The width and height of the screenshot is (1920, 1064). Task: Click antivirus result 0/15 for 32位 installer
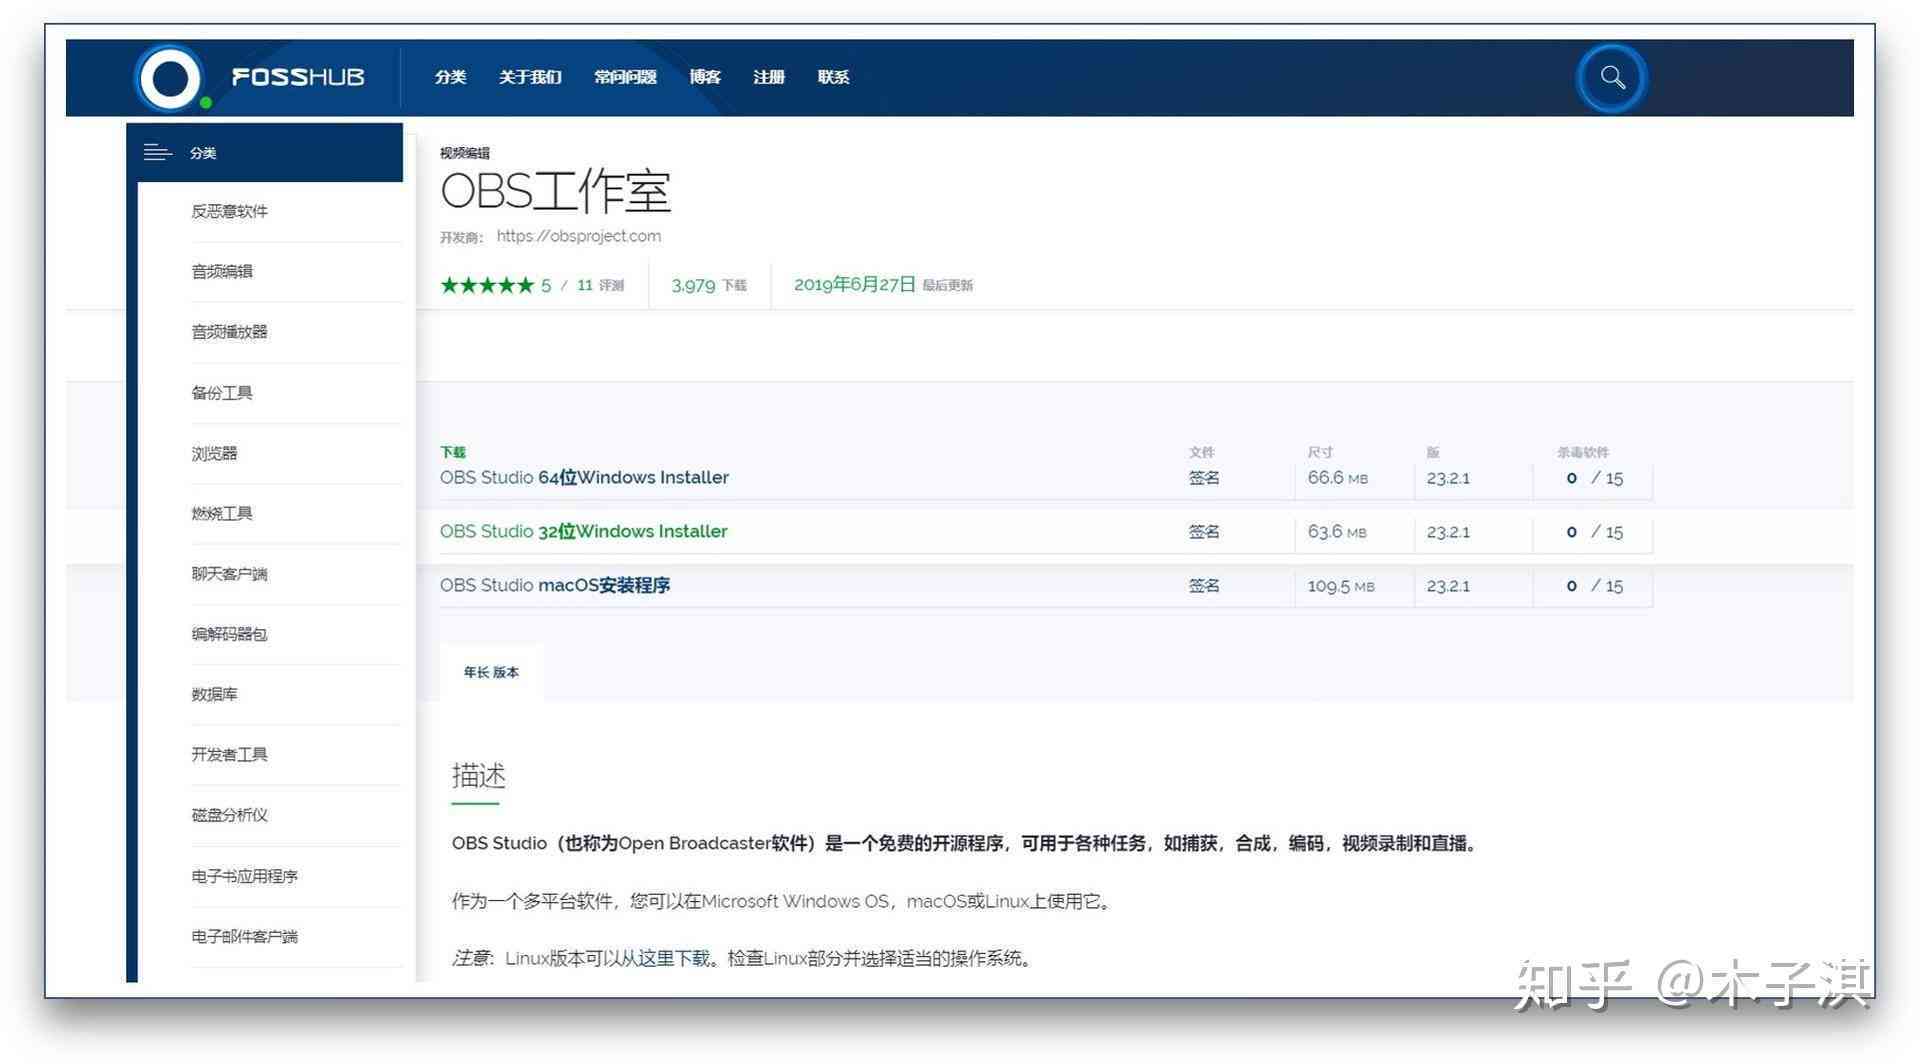coord(1594,532)
